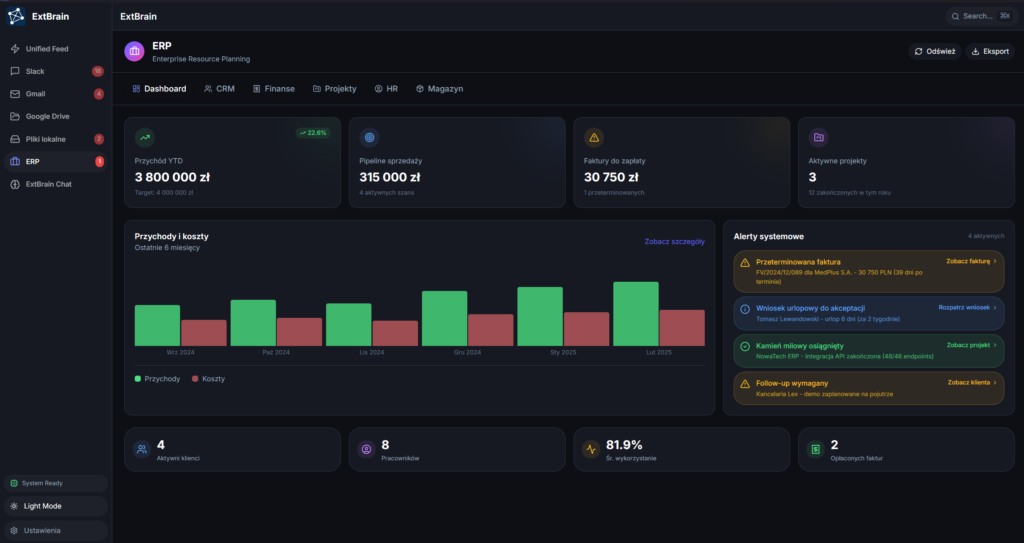This screenshot has height=543, width=1024.
Task: Click the Search input field
Action: [x=979, y=16]
